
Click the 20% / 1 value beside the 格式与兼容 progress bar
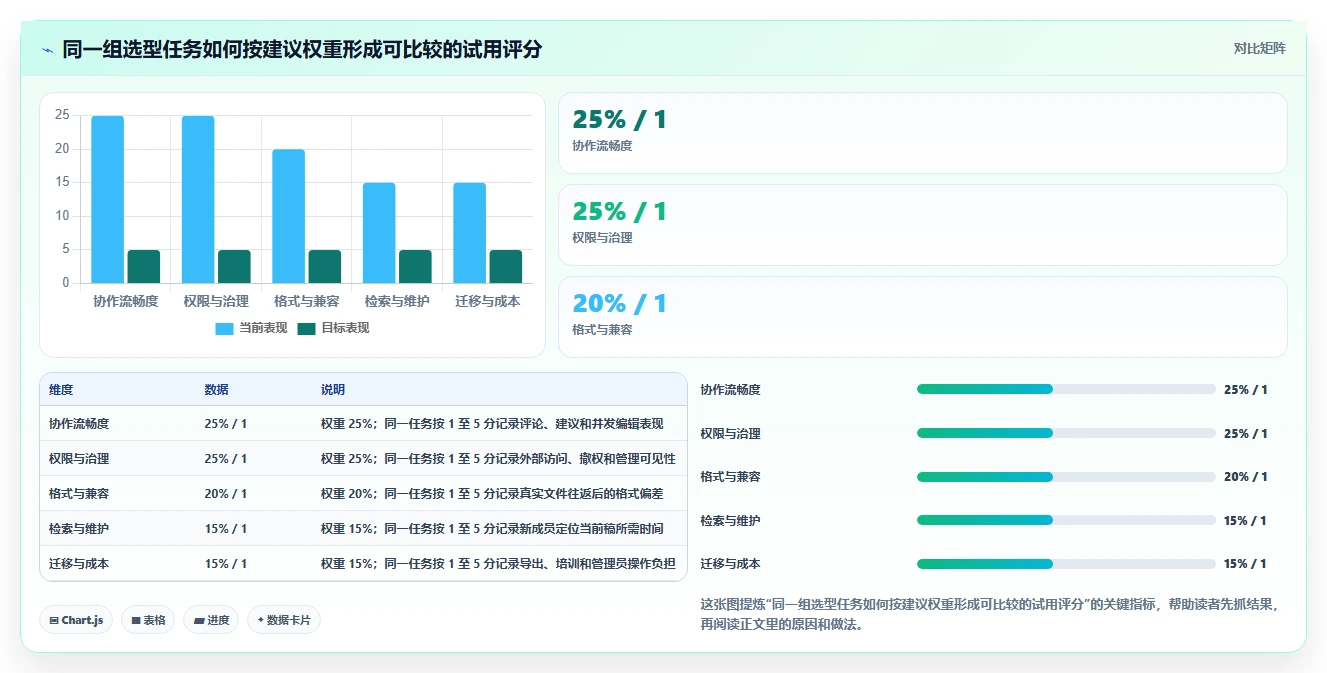click(1246, 477)
